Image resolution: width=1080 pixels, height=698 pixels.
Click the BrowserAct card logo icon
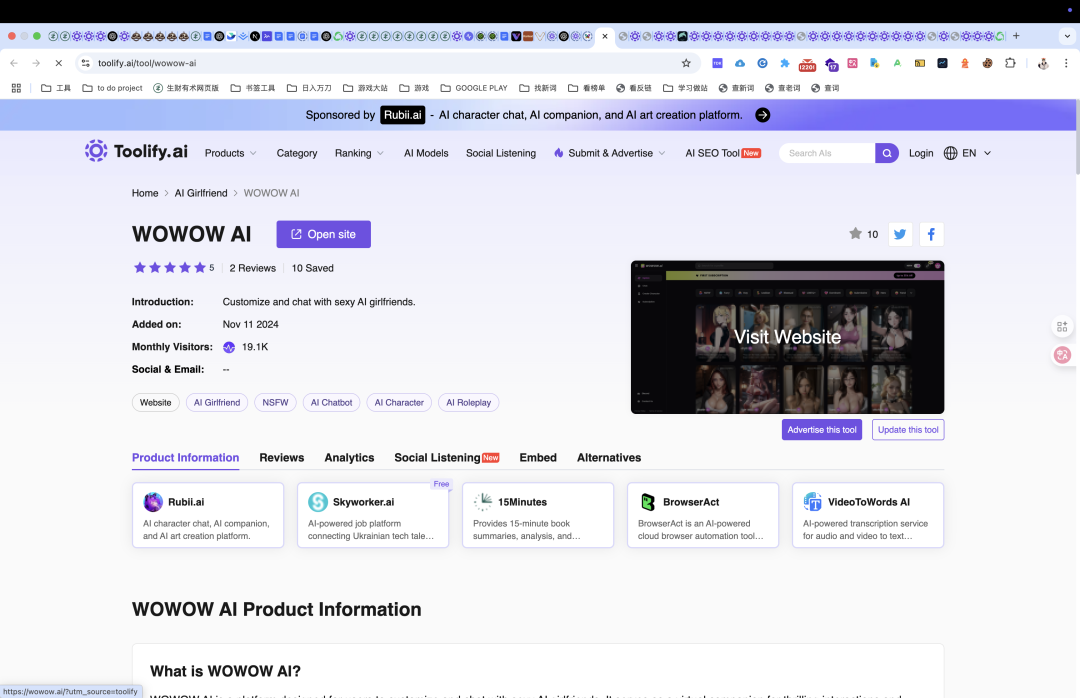pos(647,502)
